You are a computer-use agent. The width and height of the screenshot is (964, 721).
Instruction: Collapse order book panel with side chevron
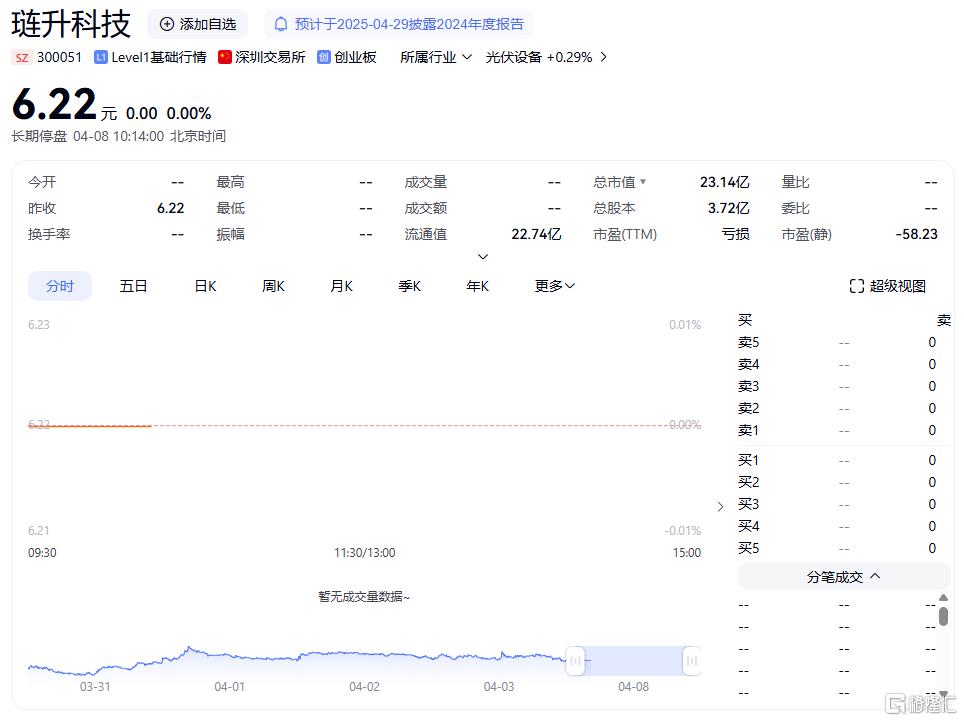[721, 506]
